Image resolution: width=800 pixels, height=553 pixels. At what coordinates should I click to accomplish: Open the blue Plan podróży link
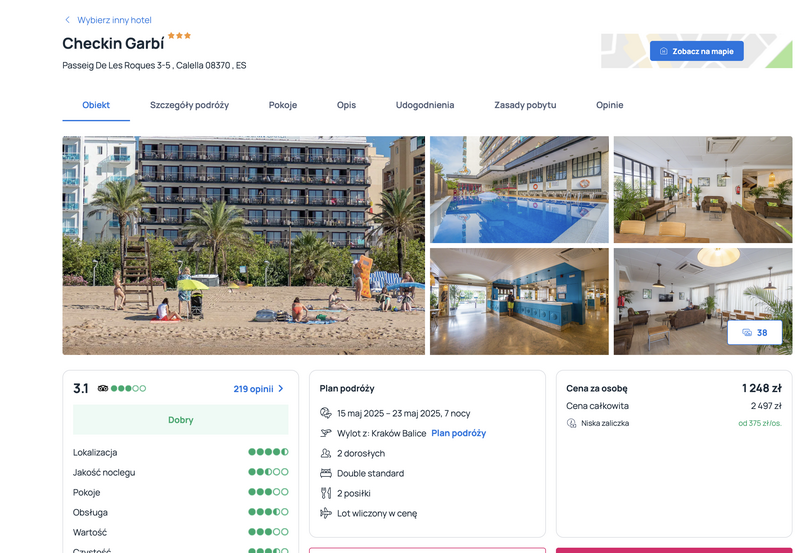pos(459,433)
